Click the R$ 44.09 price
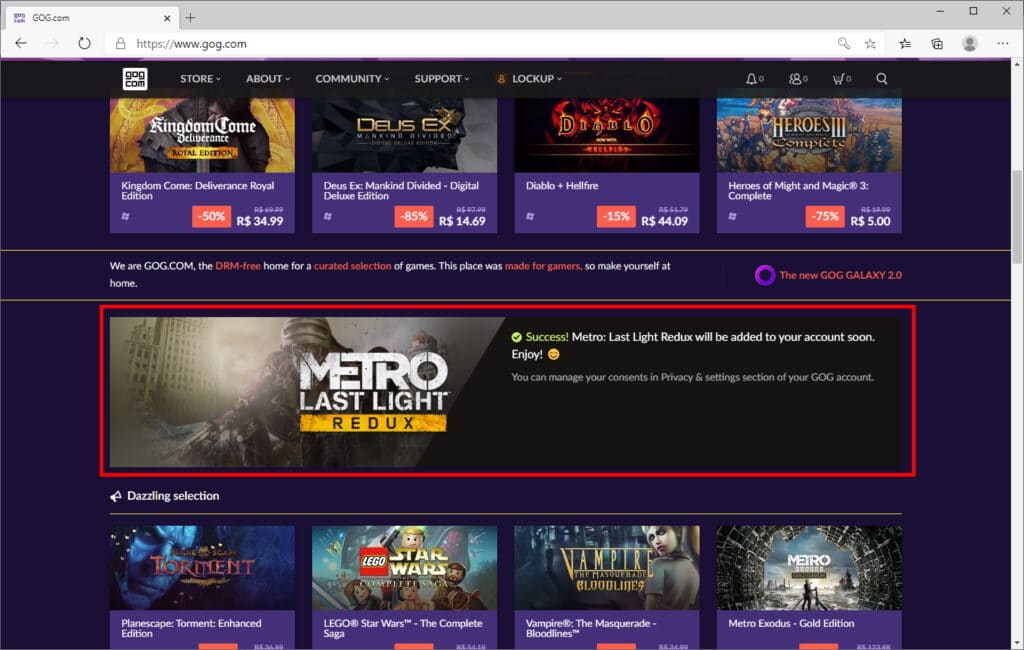Image resolution: width=1024 pixels, height=650 pixels. pos(665,221)
